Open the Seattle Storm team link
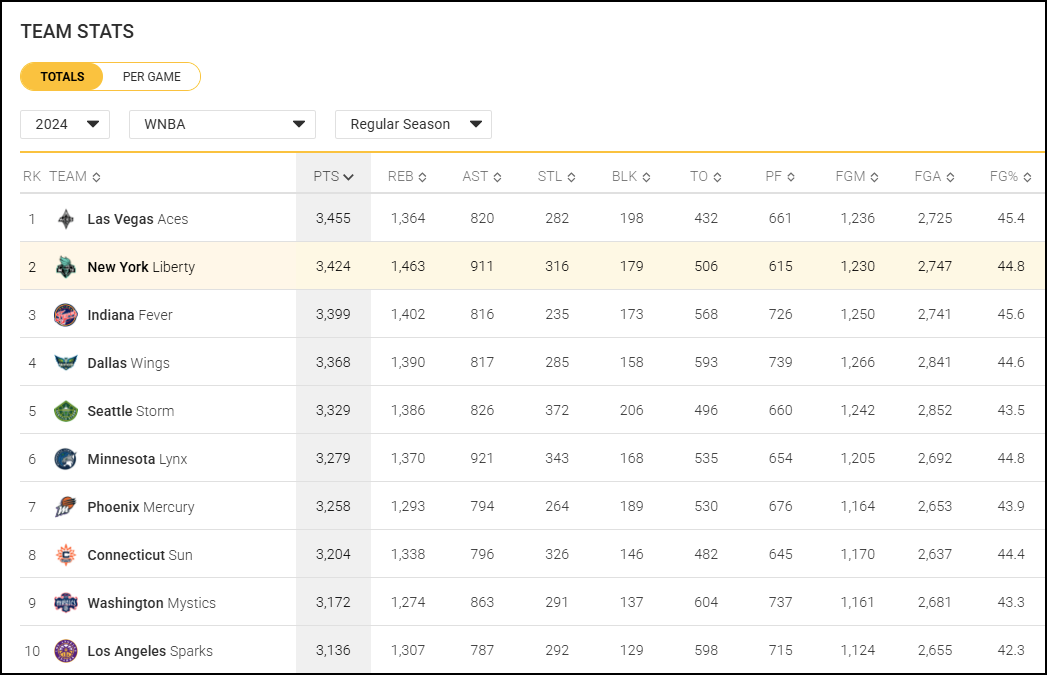The image size is (1047, 675). tap(130, 411)
